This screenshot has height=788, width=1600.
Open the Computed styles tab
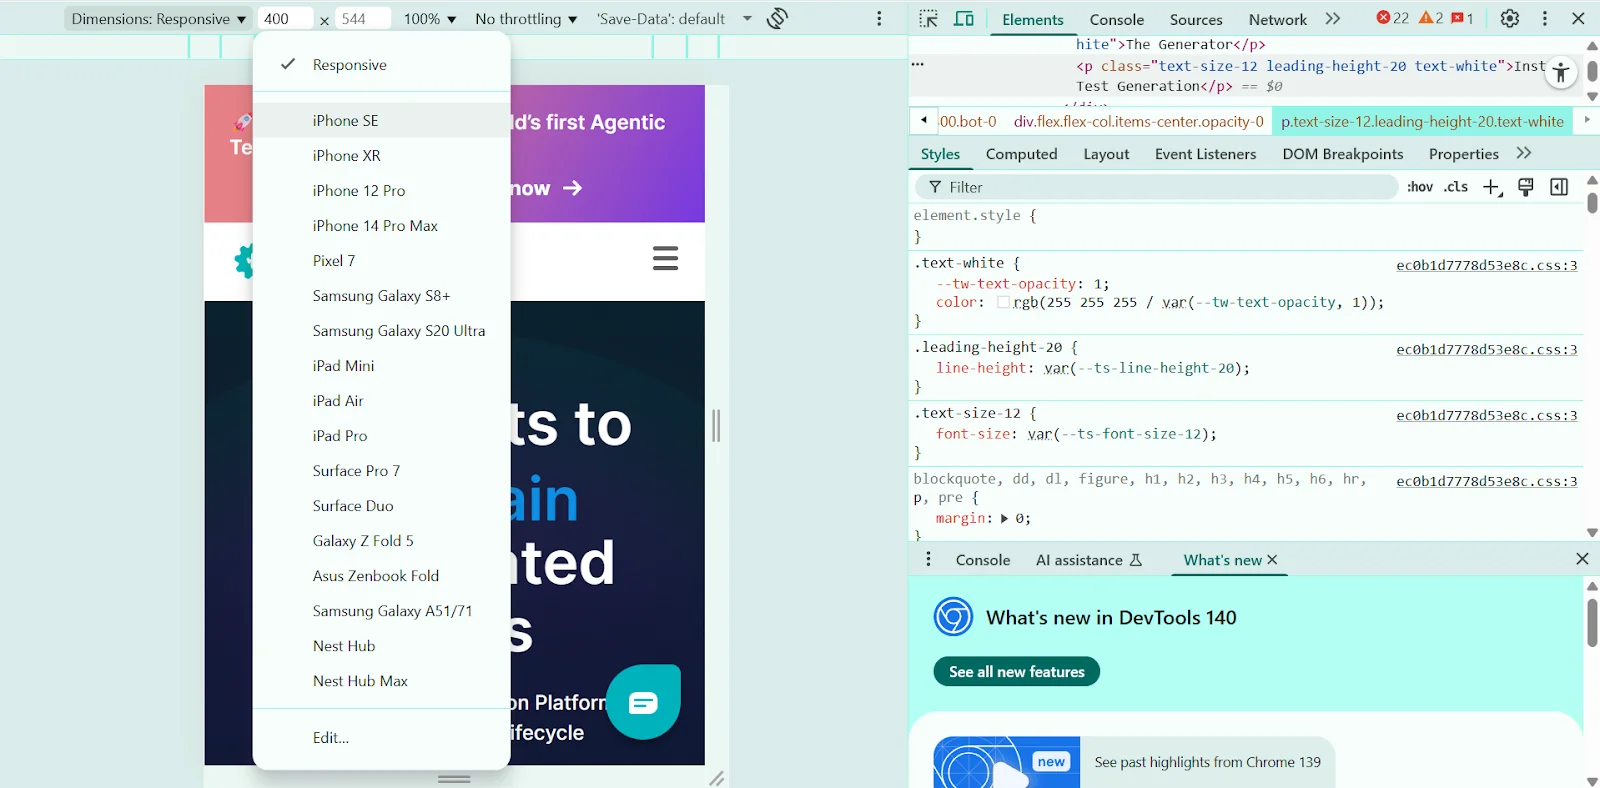coord(1021,154)
